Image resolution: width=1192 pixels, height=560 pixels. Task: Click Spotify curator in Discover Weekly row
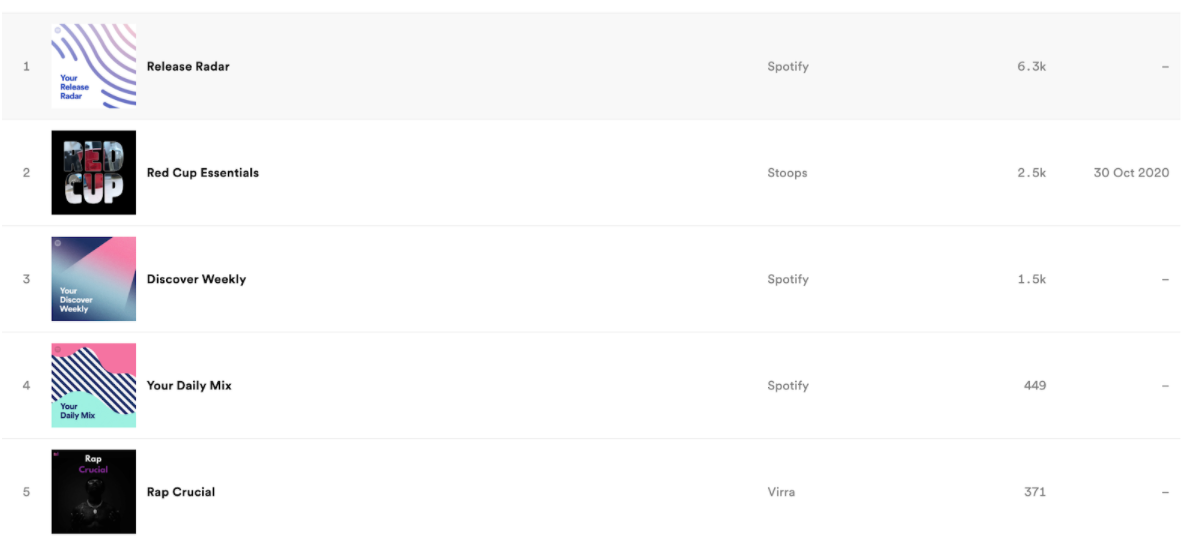[788, 279]
